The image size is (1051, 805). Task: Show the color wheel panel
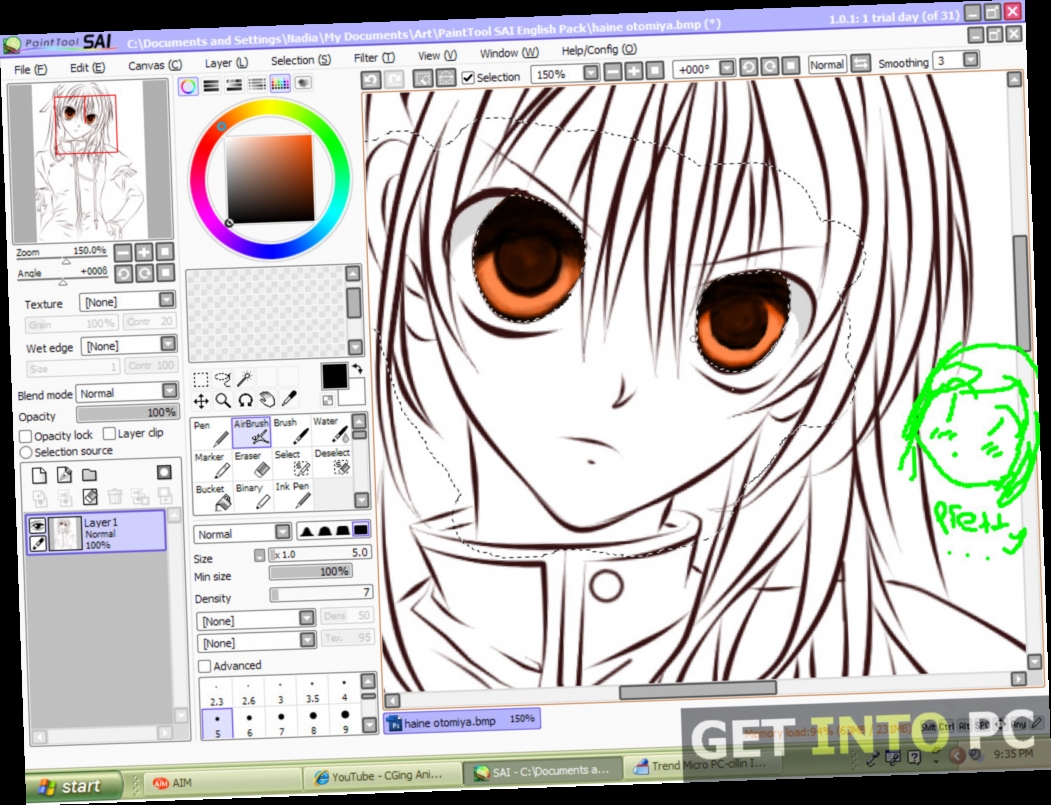188,86
